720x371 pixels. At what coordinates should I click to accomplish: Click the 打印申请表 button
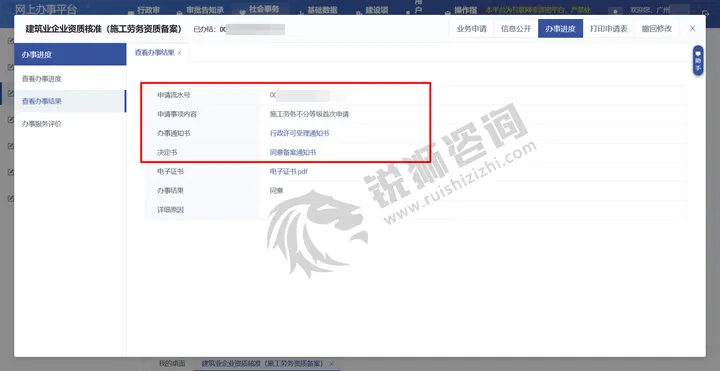pyautogui.click(x=608, y=28)
